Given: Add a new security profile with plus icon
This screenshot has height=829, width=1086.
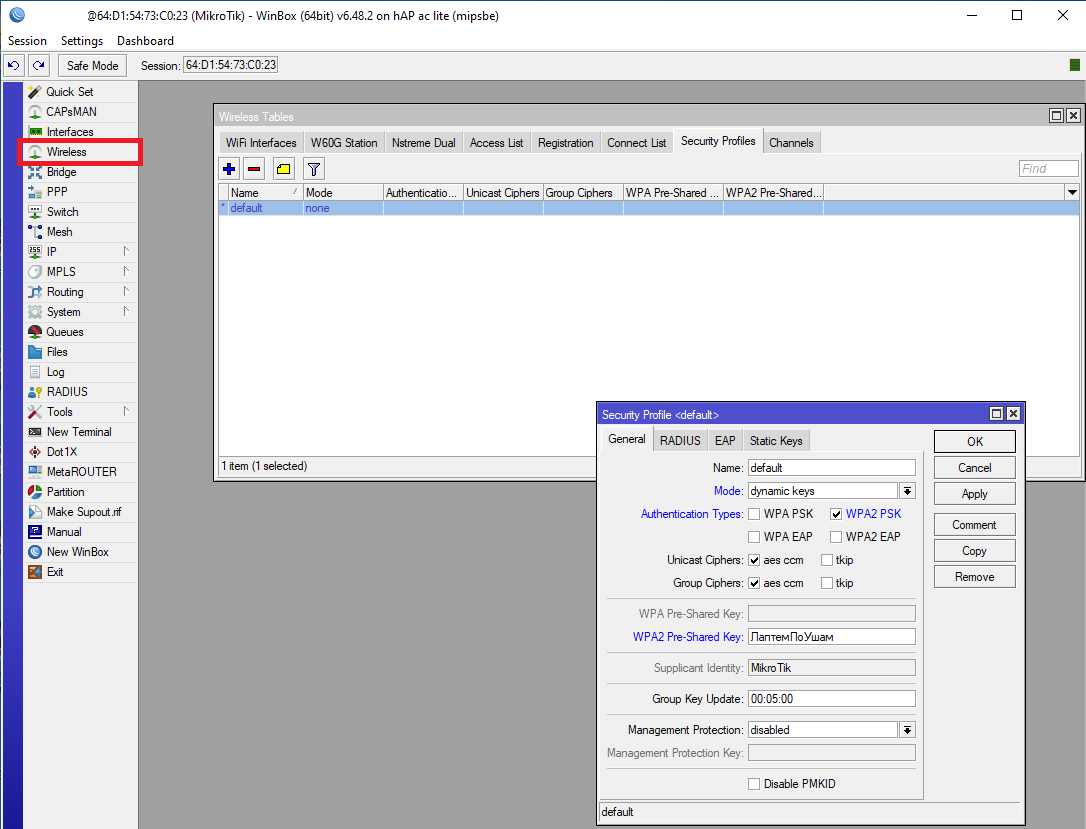Looking at the screenshot, I should [x=229, y=169].
